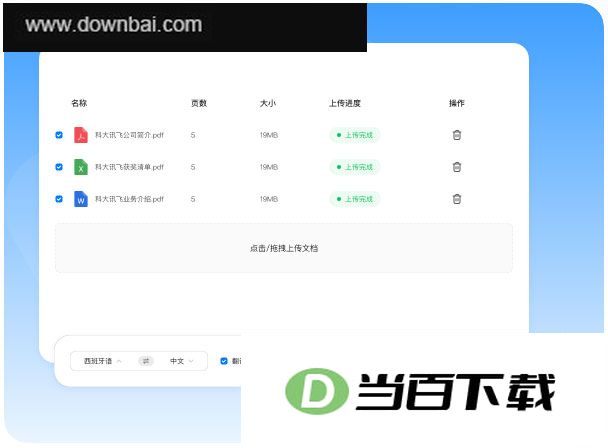Screen dimensions: 608x448
Task: Open the 西班牙语 source language dropdown
Action: [103, 361]
